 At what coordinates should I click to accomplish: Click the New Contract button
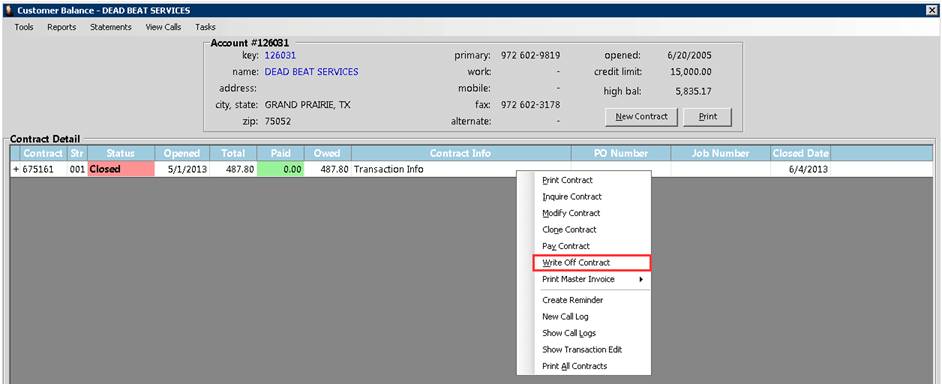[x=642, y=117]
